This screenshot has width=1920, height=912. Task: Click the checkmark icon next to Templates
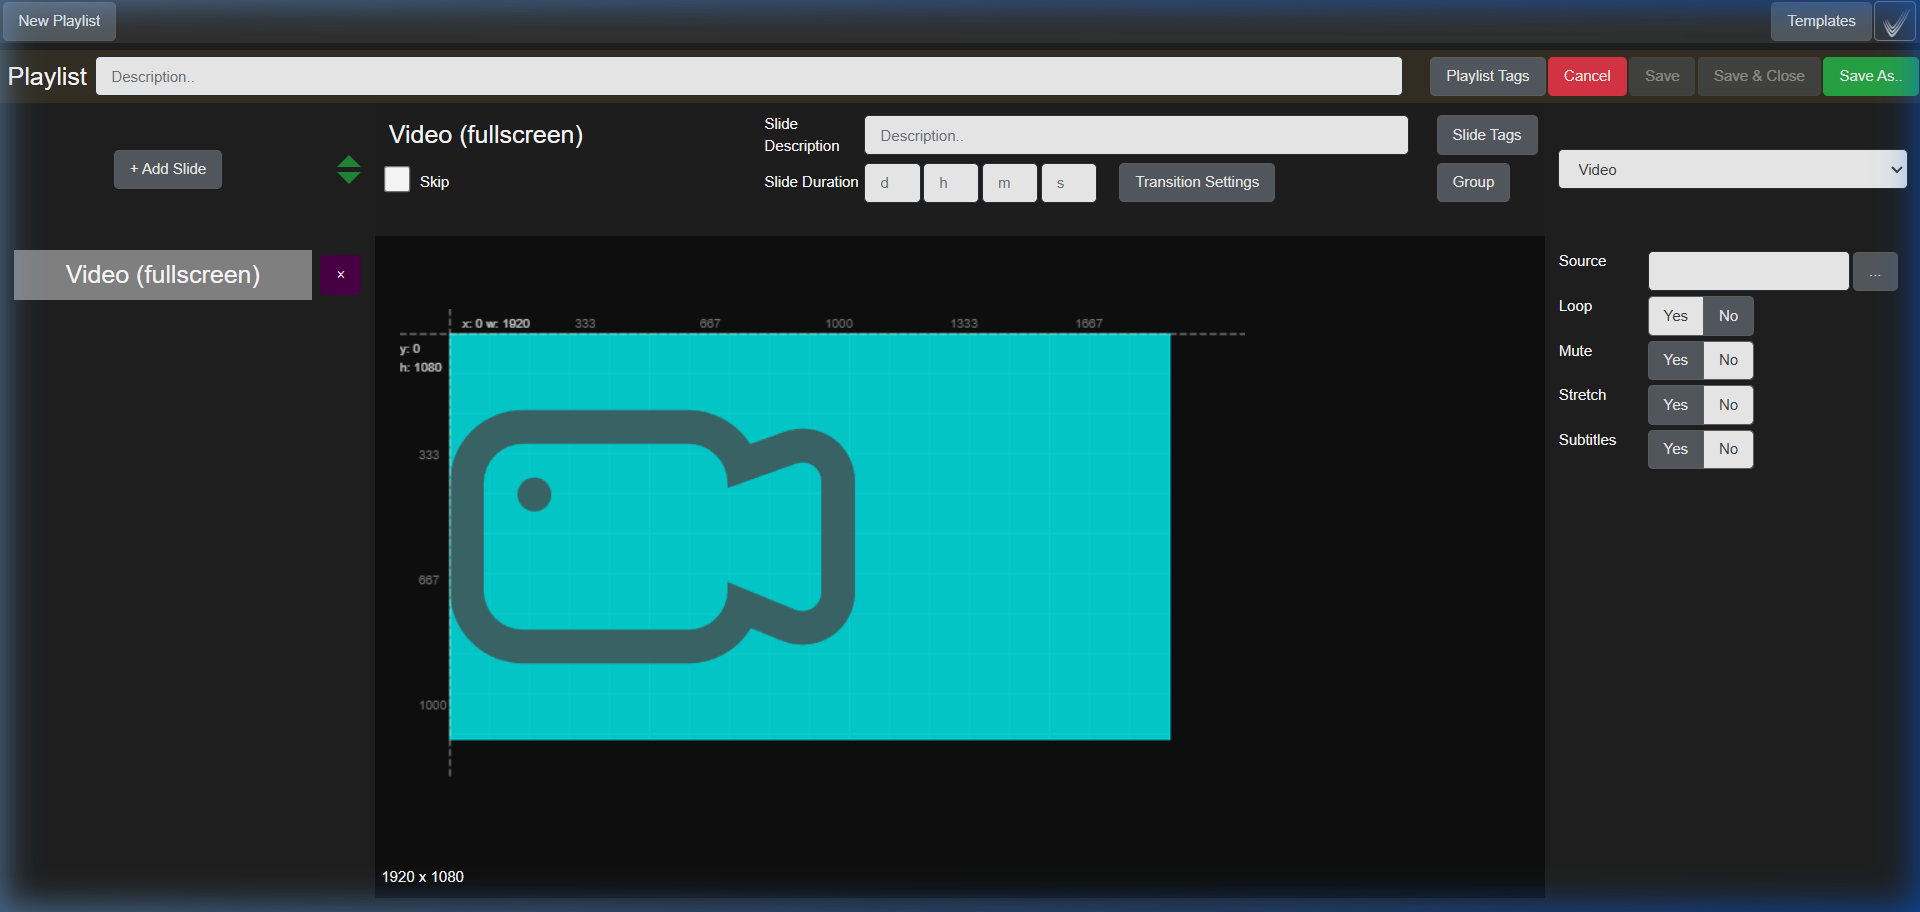(1894, 21)
